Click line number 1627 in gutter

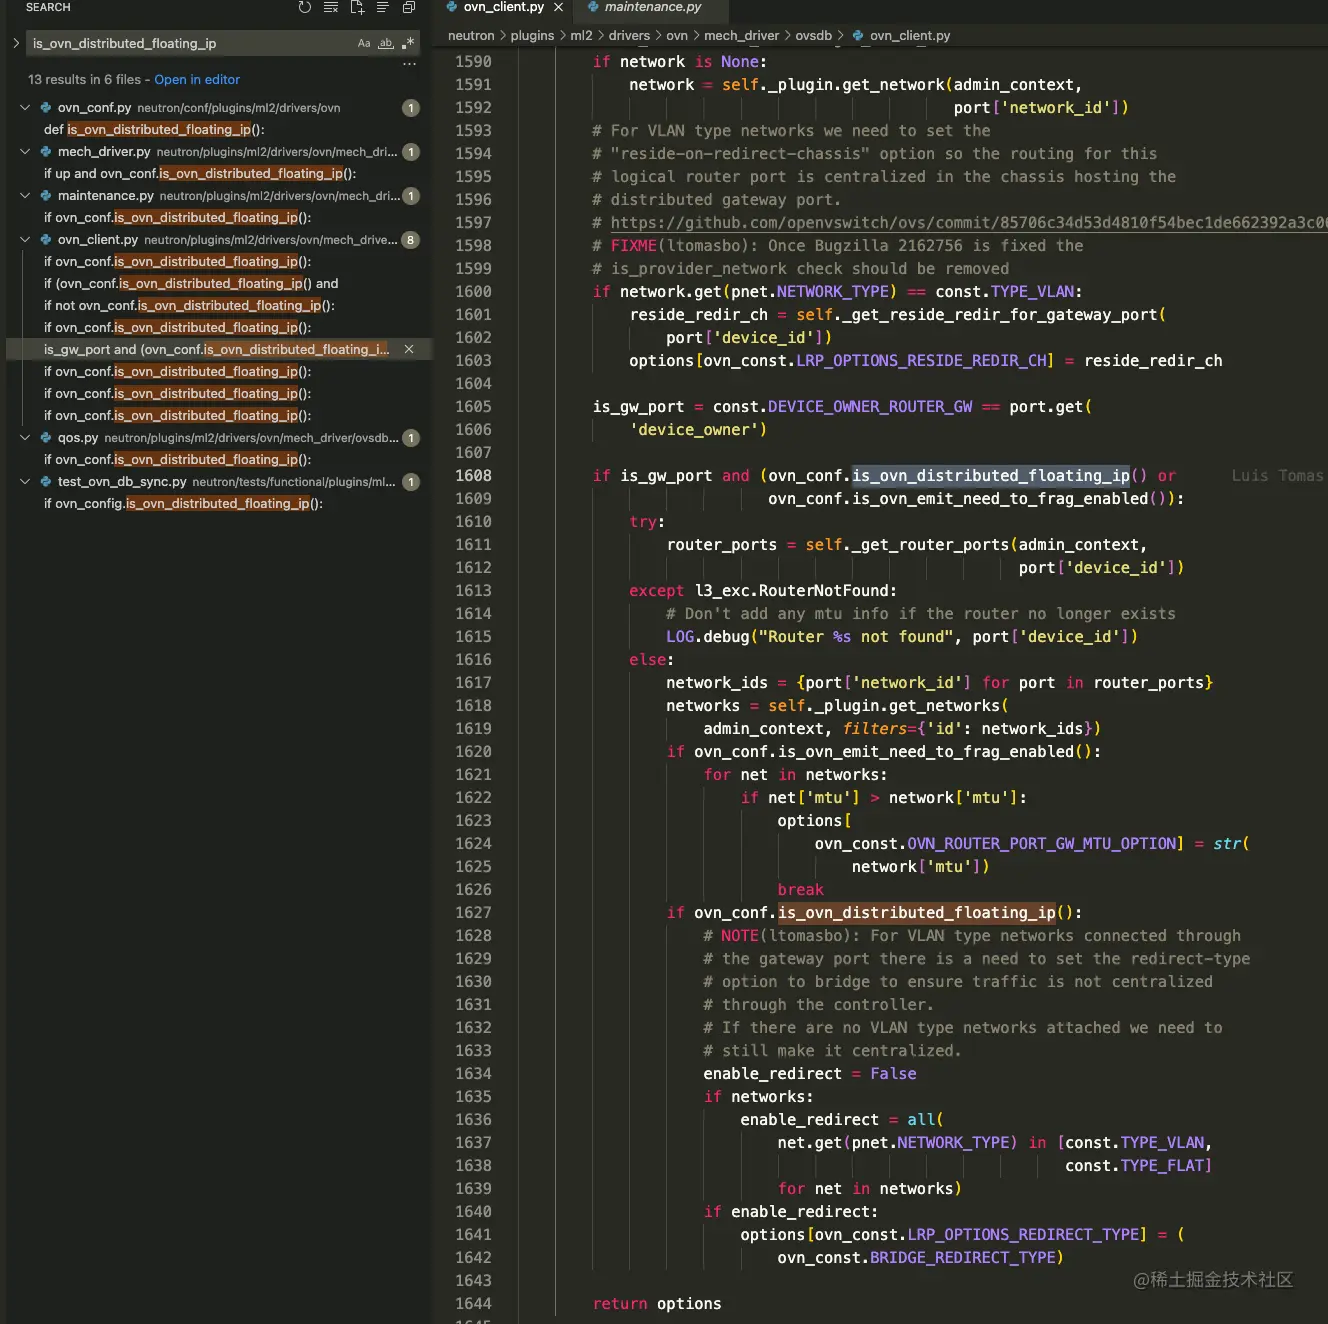[473, 912]
